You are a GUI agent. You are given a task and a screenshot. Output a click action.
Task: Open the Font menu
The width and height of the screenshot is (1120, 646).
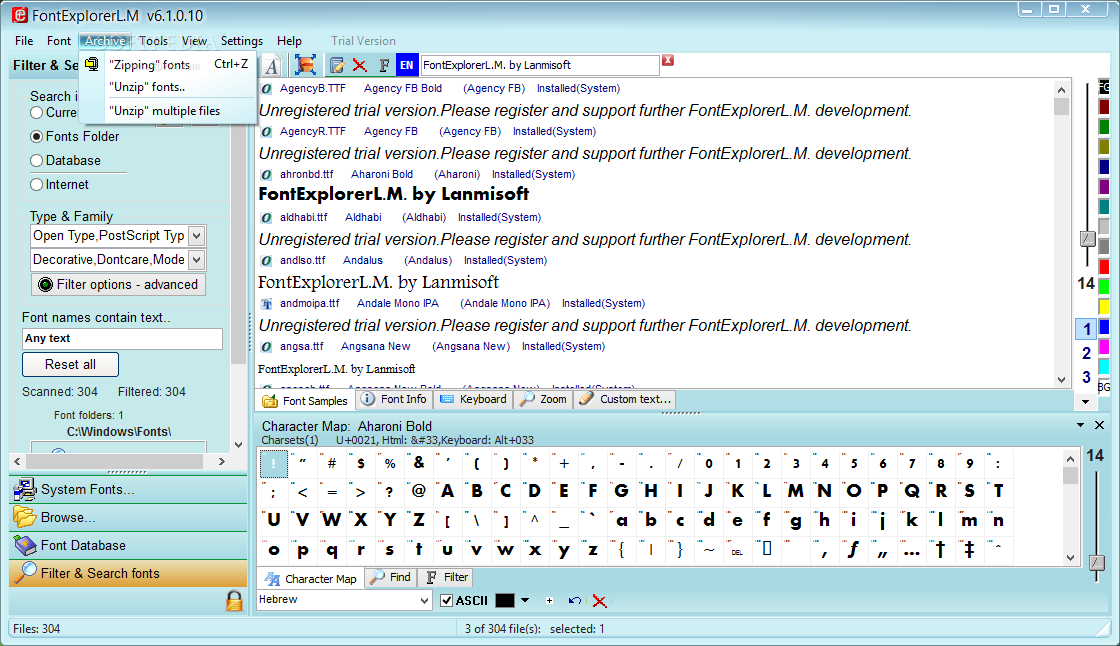pyautogui.click(x=59, y=41)
